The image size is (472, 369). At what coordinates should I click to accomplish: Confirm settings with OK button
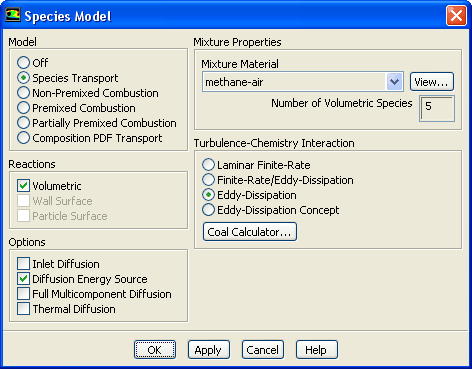coord(155,350)
